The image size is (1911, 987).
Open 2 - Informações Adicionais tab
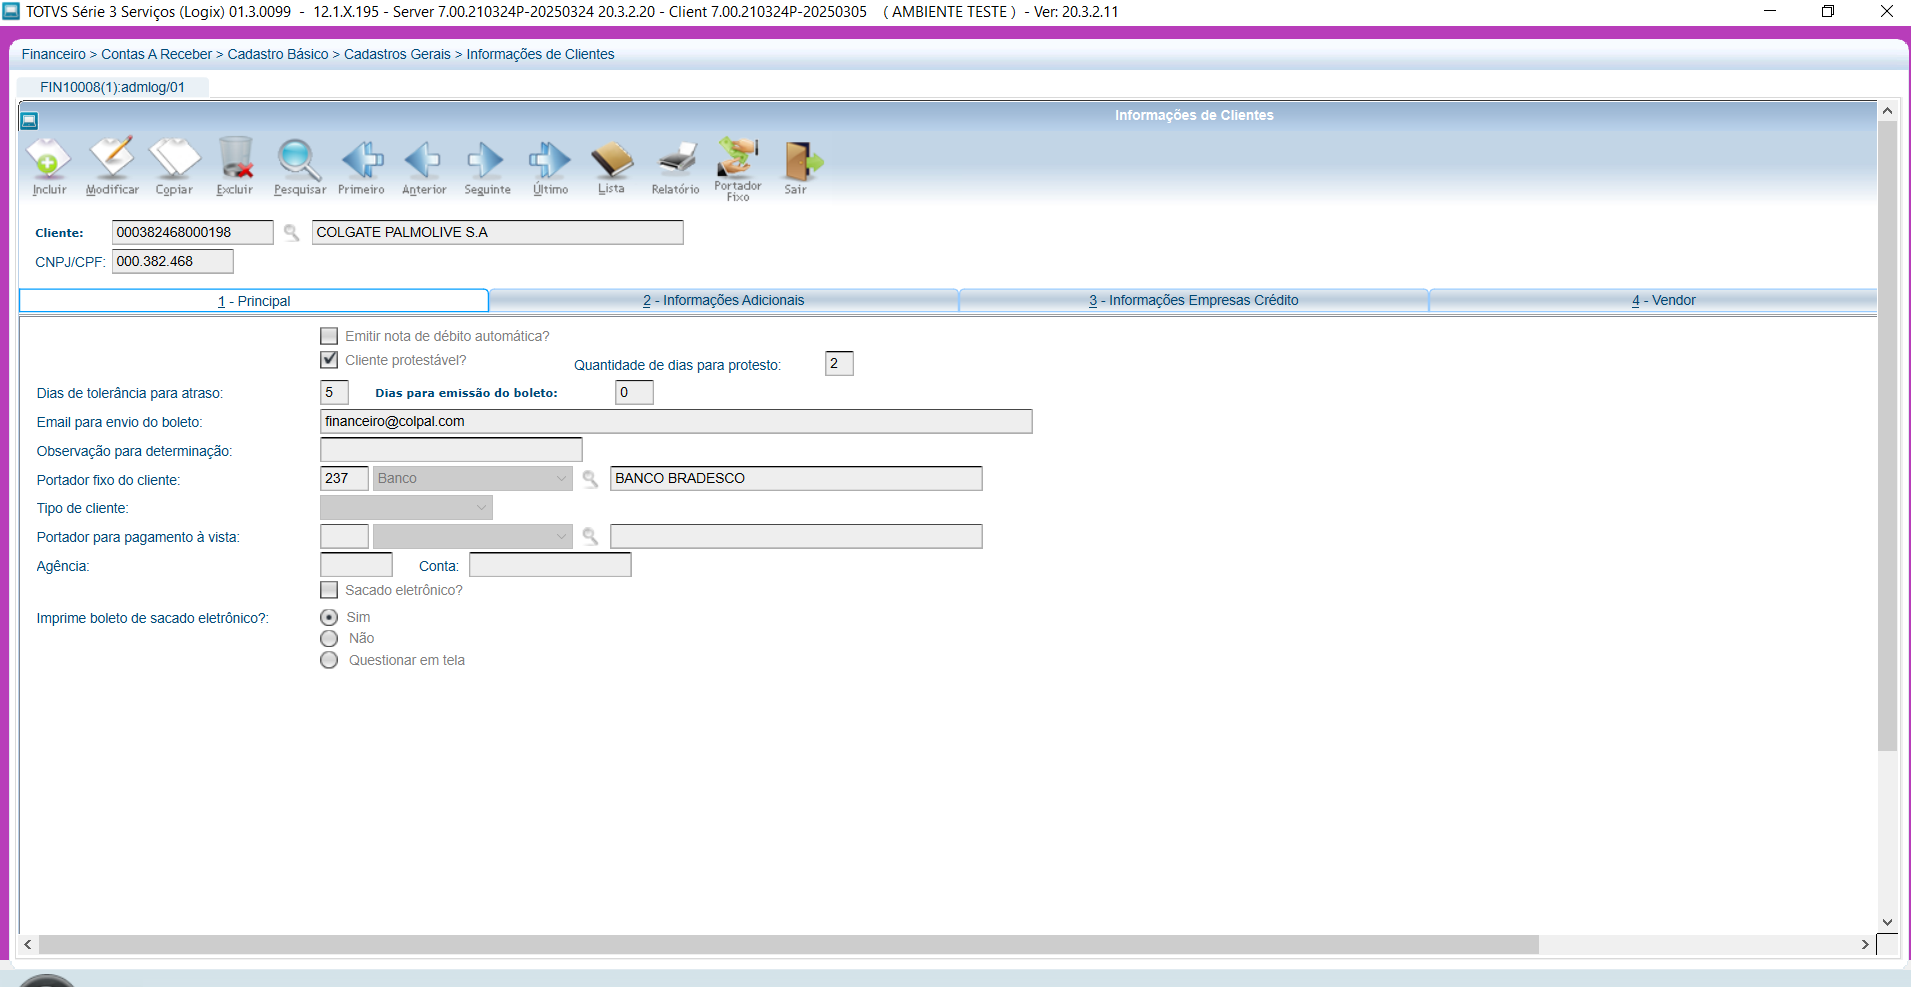(723, 300)
